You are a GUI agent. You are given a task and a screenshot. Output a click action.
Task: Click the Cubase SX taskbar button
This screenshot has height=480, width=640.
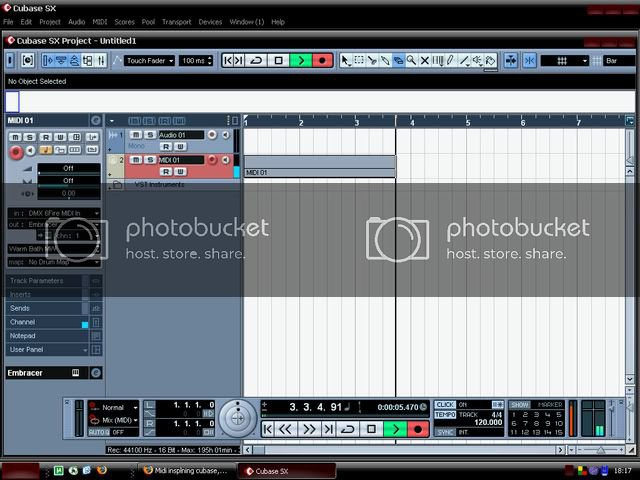coord(287,471)
